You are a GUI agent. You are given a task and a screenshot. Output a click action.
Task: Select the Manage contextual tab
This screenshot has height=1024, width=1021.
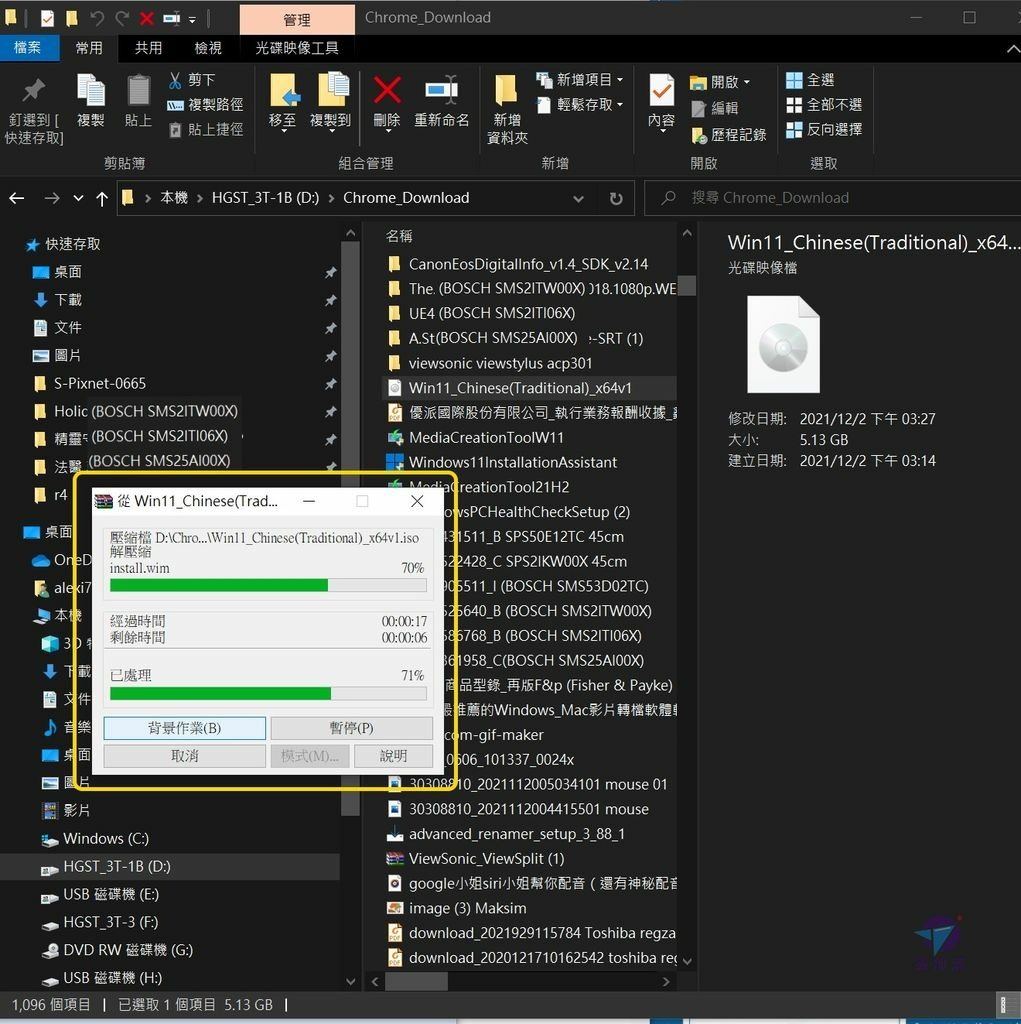click(x=297, y=20)
